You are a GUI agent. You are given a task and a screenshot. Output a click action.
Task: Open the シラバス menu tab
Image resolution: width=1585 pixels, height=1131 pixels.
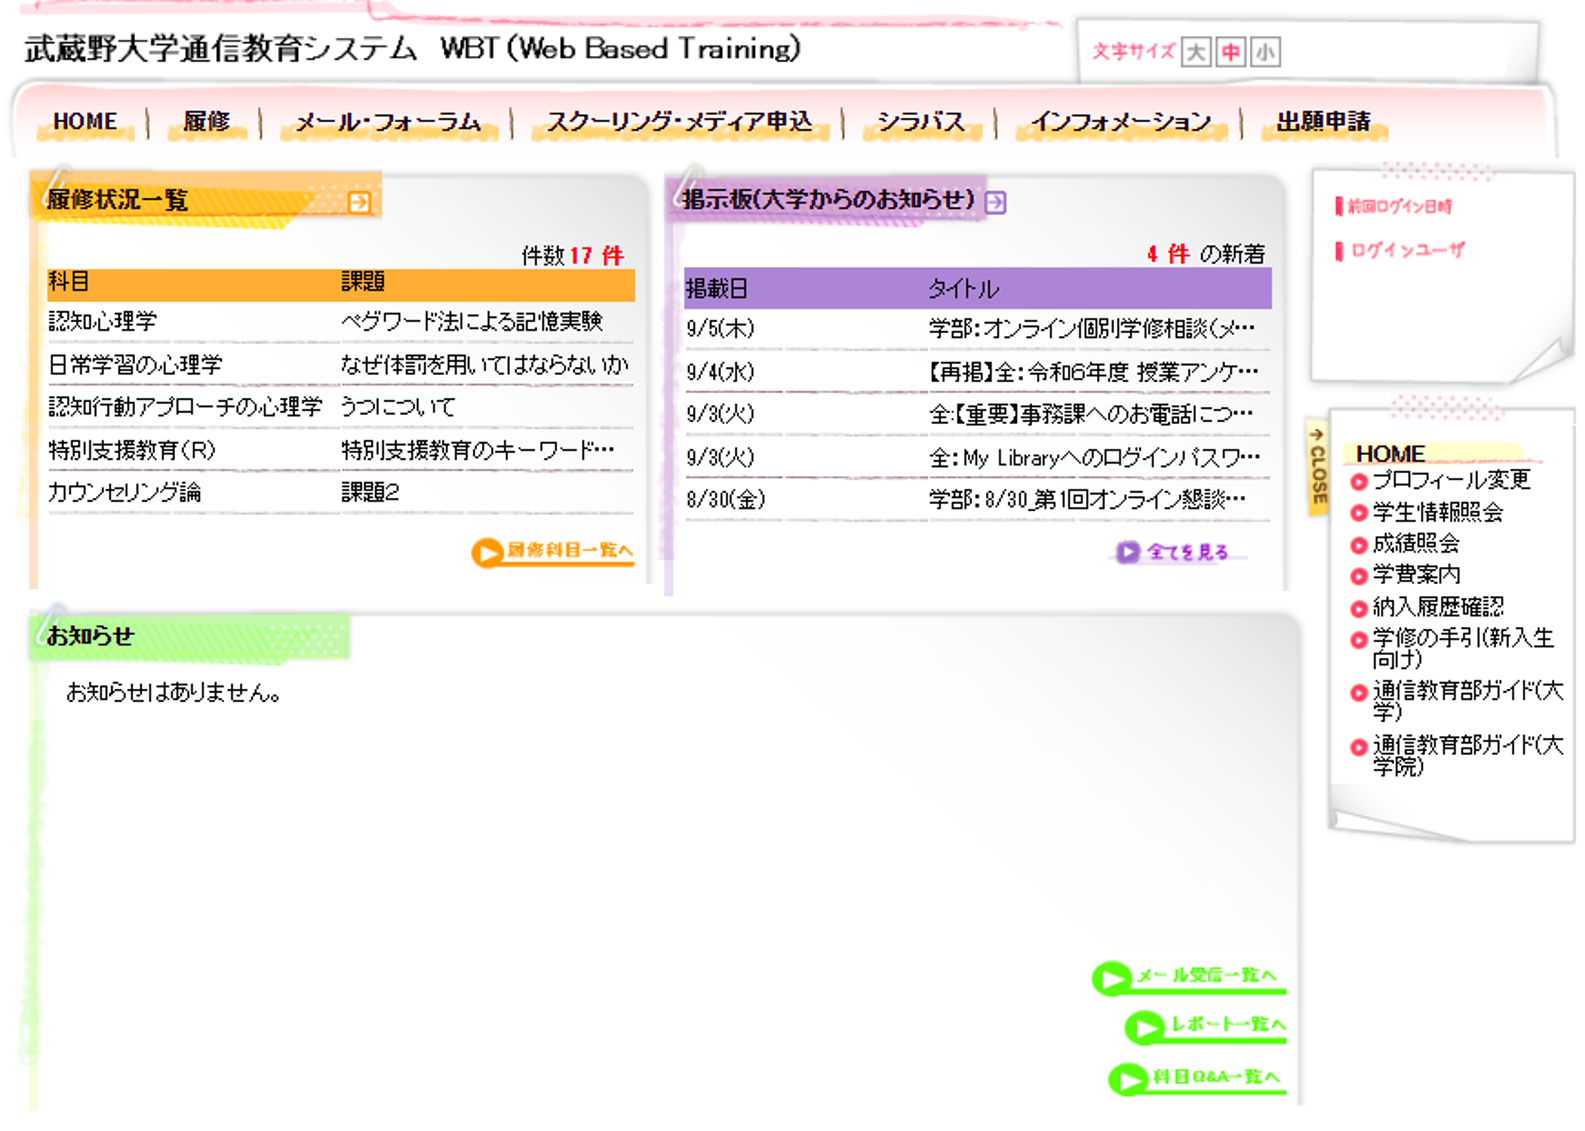(x=921, y=122)
